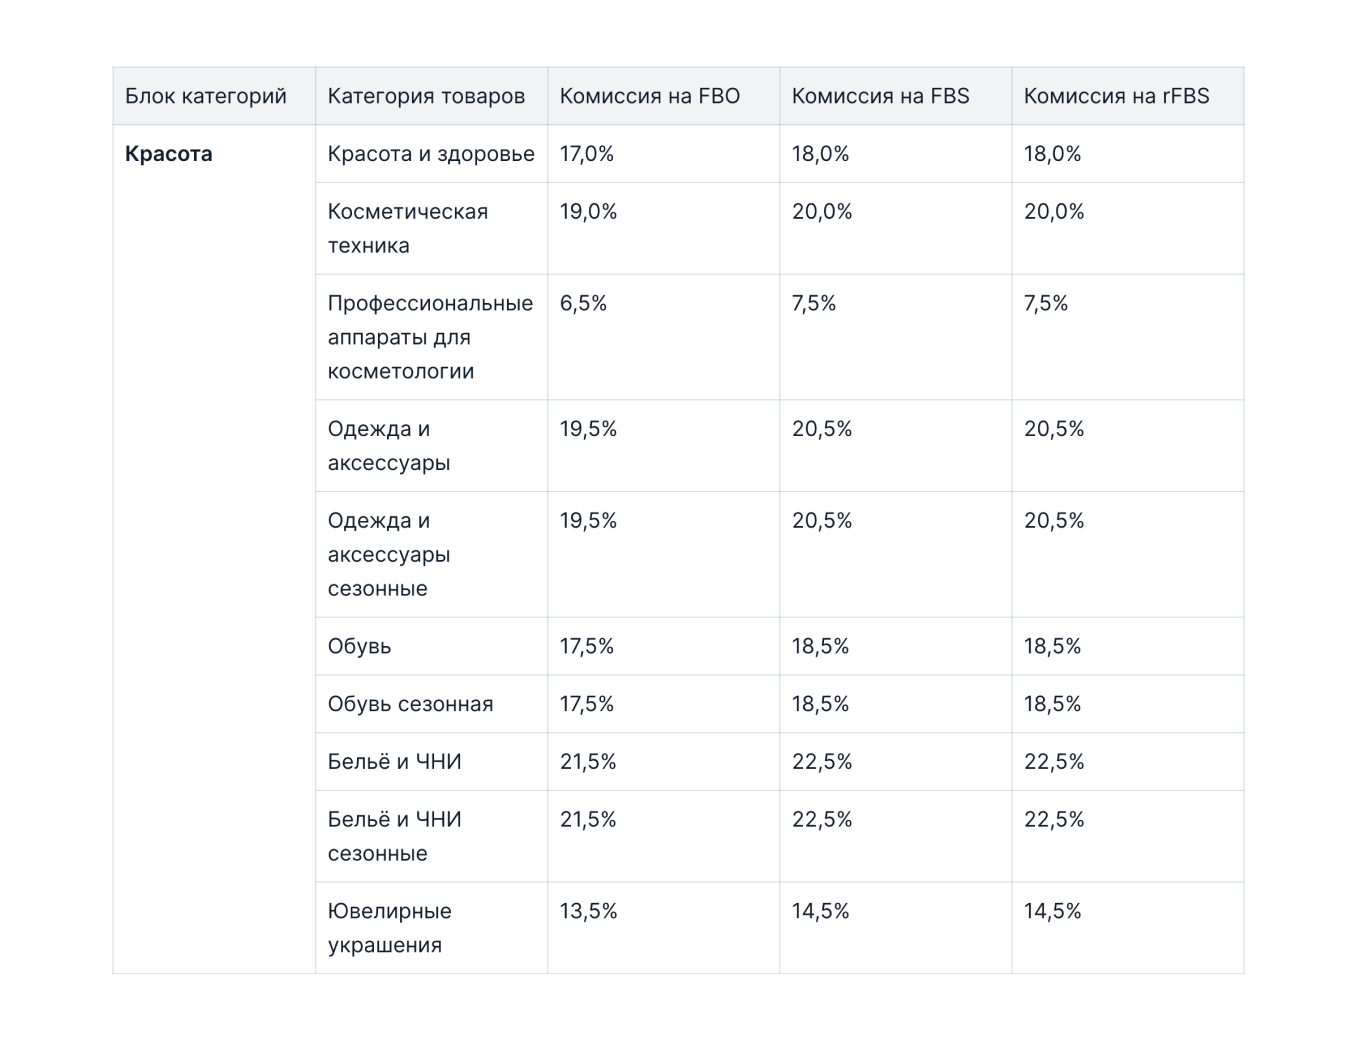Image resolution: width=1360 pixels, height=1040 pixels.
Task: Select the "Одежда и аксессуары сезонные" cell
Action: pos(389,554)
